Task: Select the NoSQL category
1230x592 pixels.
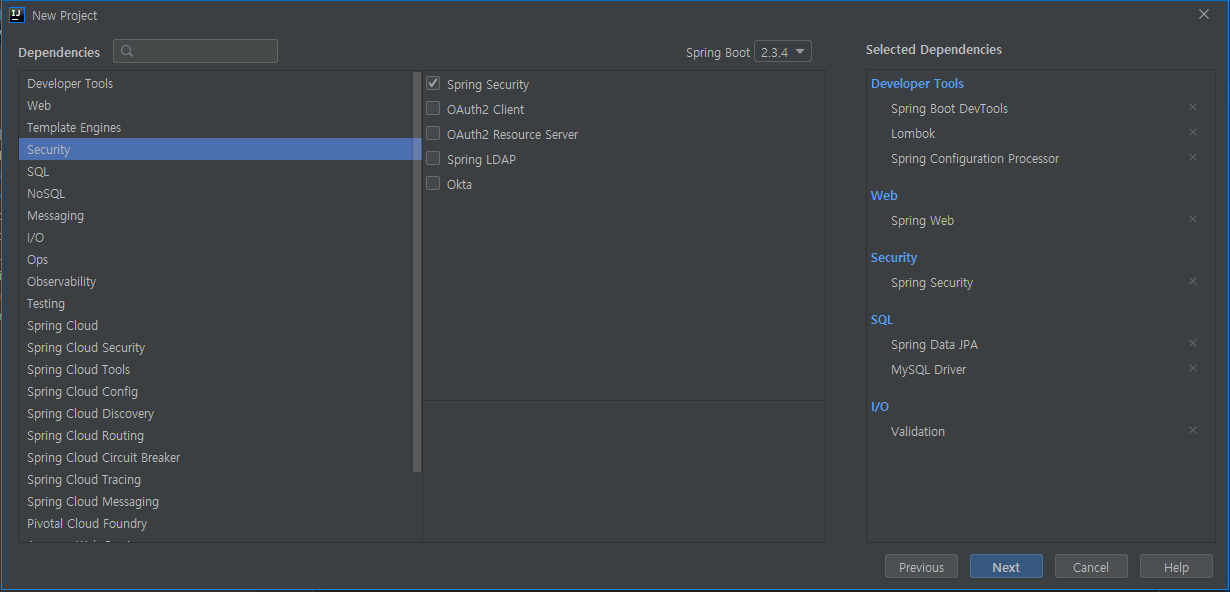Action: 216,194
